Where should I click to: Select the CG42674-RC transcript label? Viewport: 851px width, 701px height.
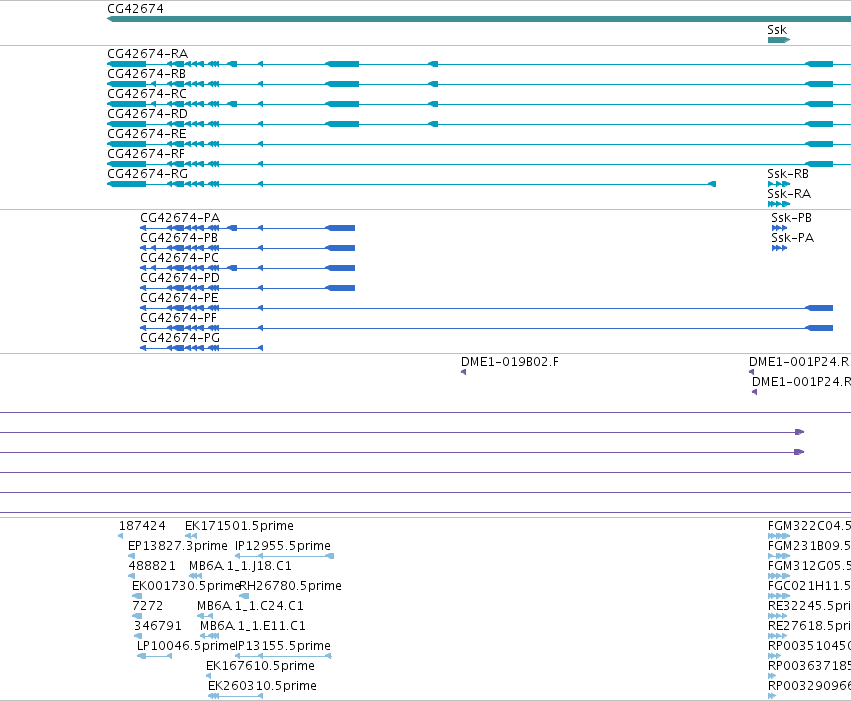pos(147,94)
